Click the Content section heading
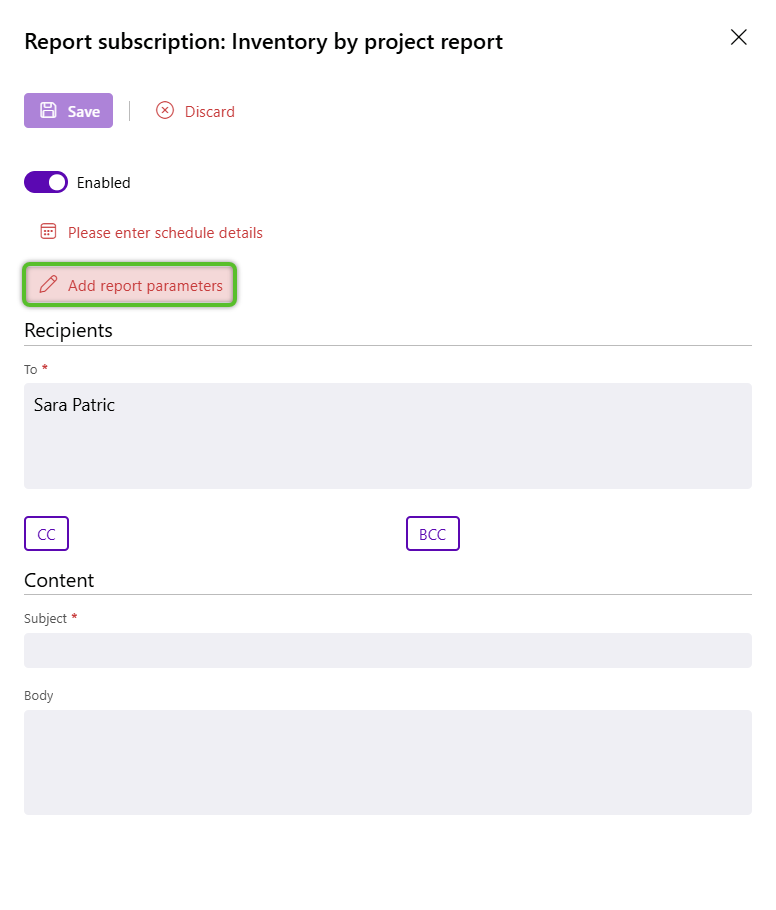This screenshot has height=910, width=776. click(59, 580)
